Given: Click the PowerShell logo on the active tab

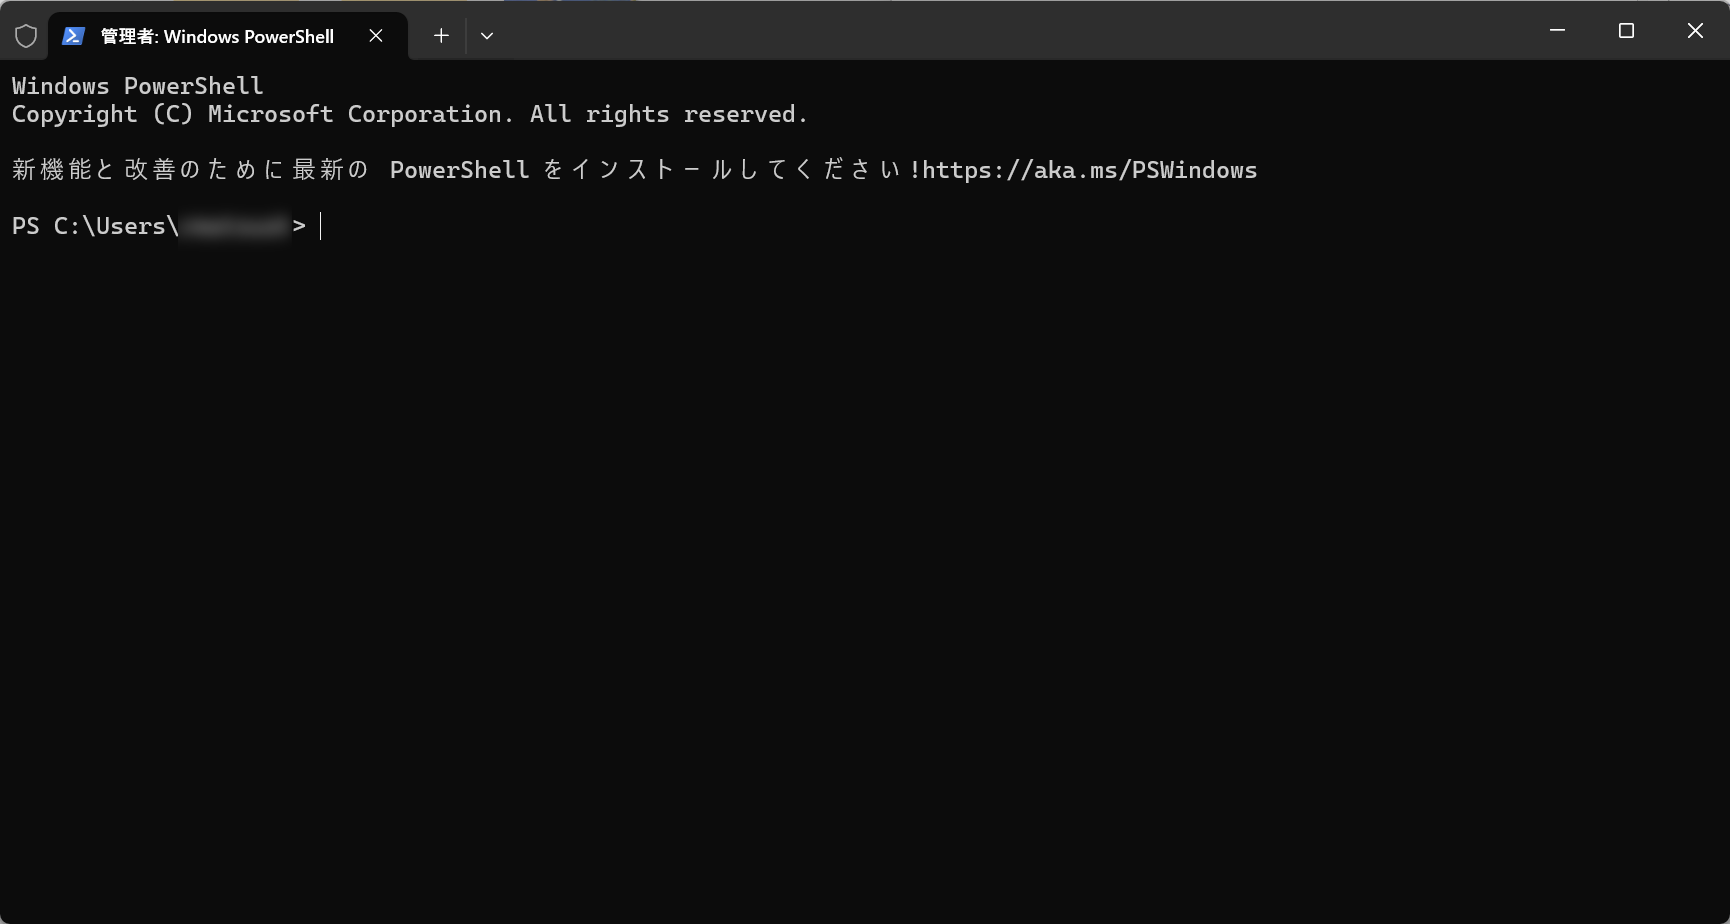Looking at the screenshot, I should pos(73,35).
